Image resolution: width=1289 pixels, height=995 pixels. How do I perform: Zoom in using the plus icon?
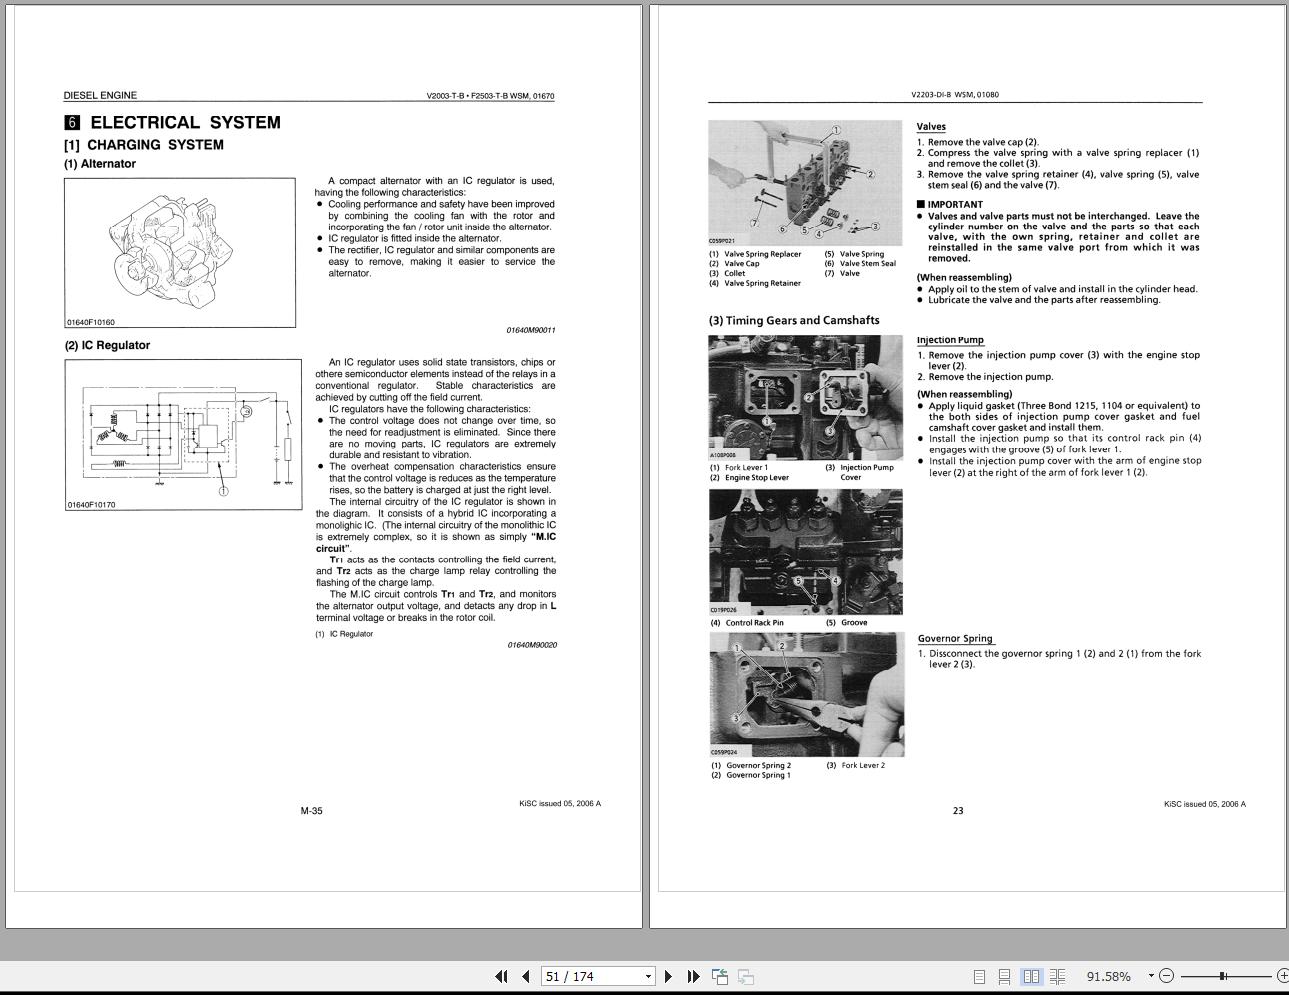[x=1282, y=976]
